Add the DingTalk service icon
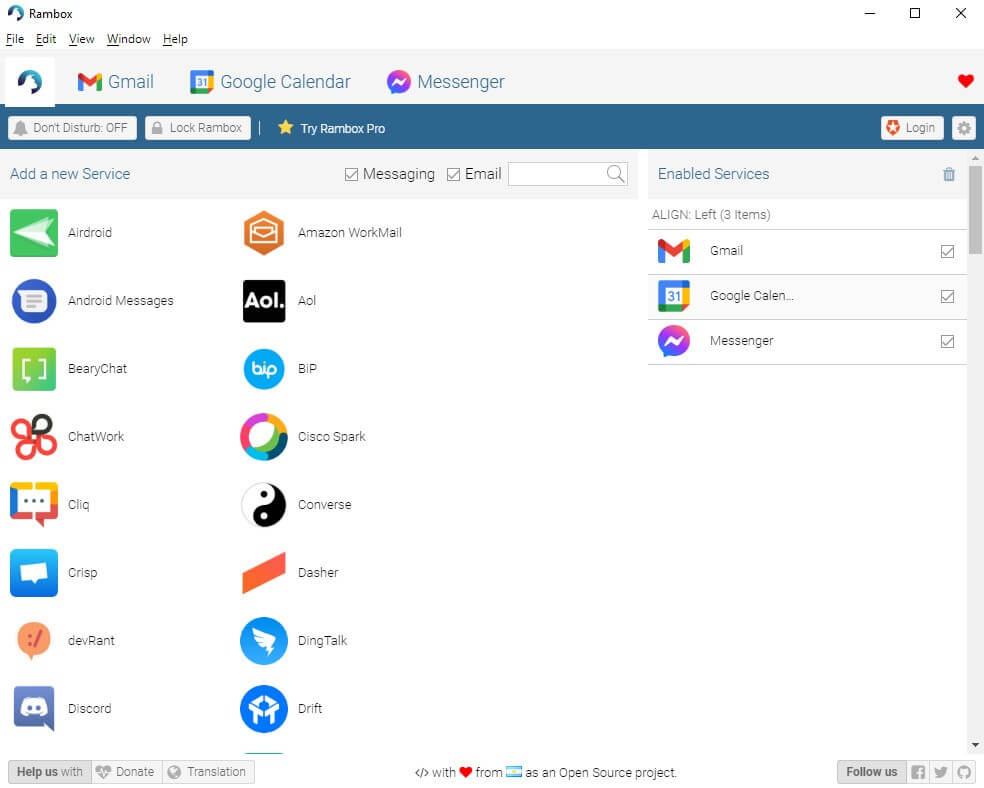The height and width of the screenshot is (788, 984). pyautogui.click(x=264, y=641)
